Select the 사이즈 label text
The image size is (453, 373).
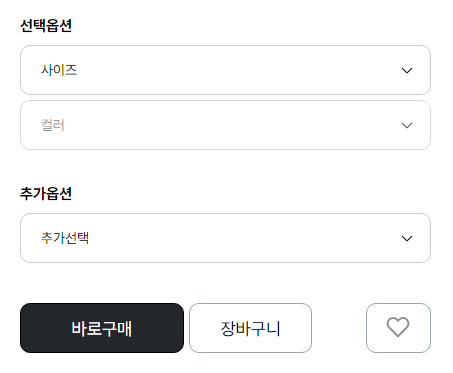pos(59,70)
